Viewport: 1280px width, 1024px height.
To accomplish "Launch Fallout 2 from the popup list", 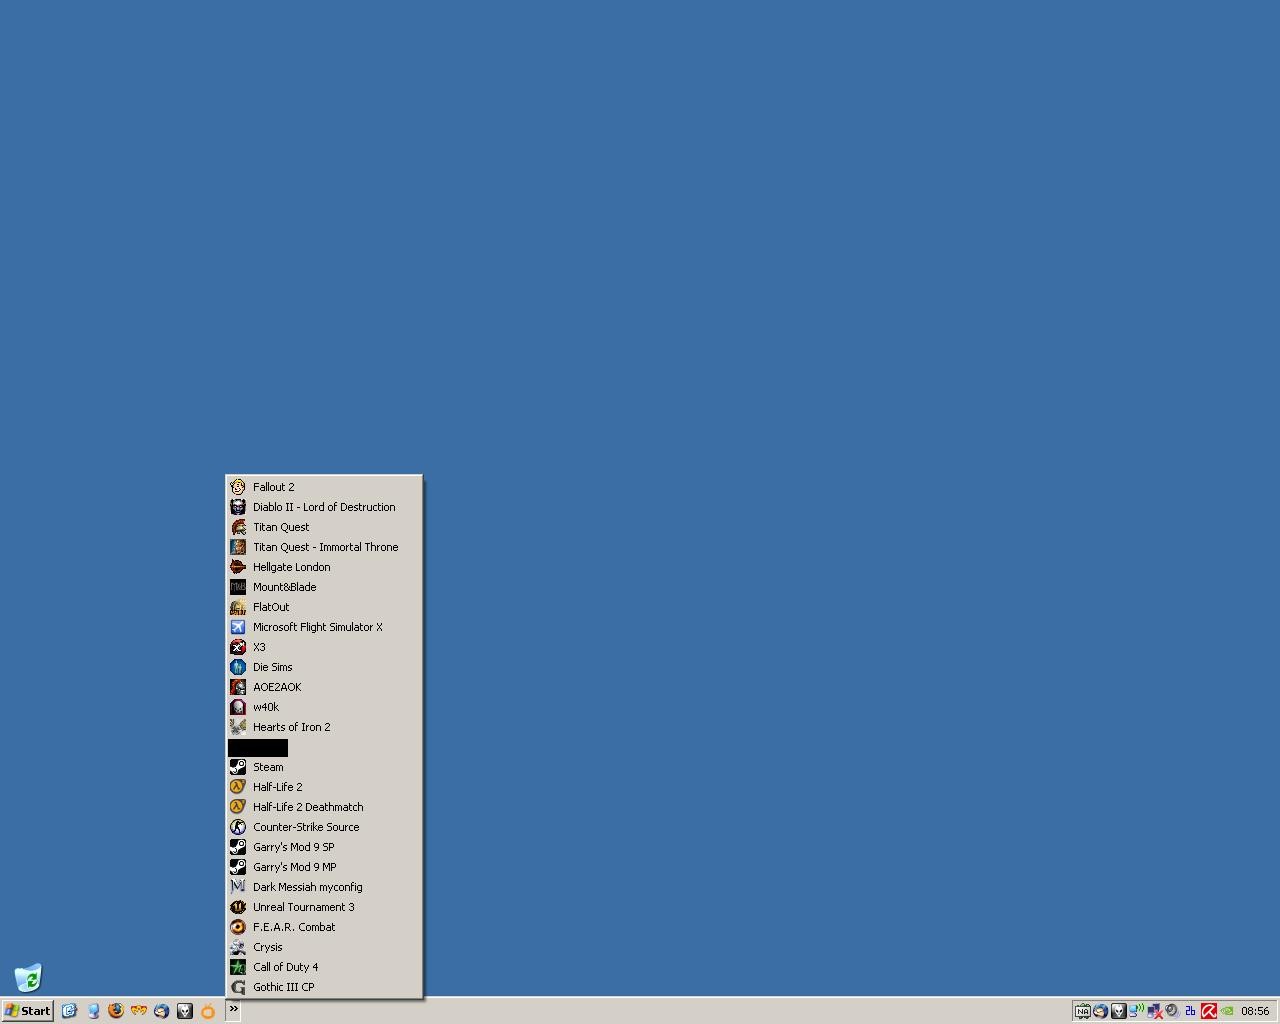I will pos(324,487).
